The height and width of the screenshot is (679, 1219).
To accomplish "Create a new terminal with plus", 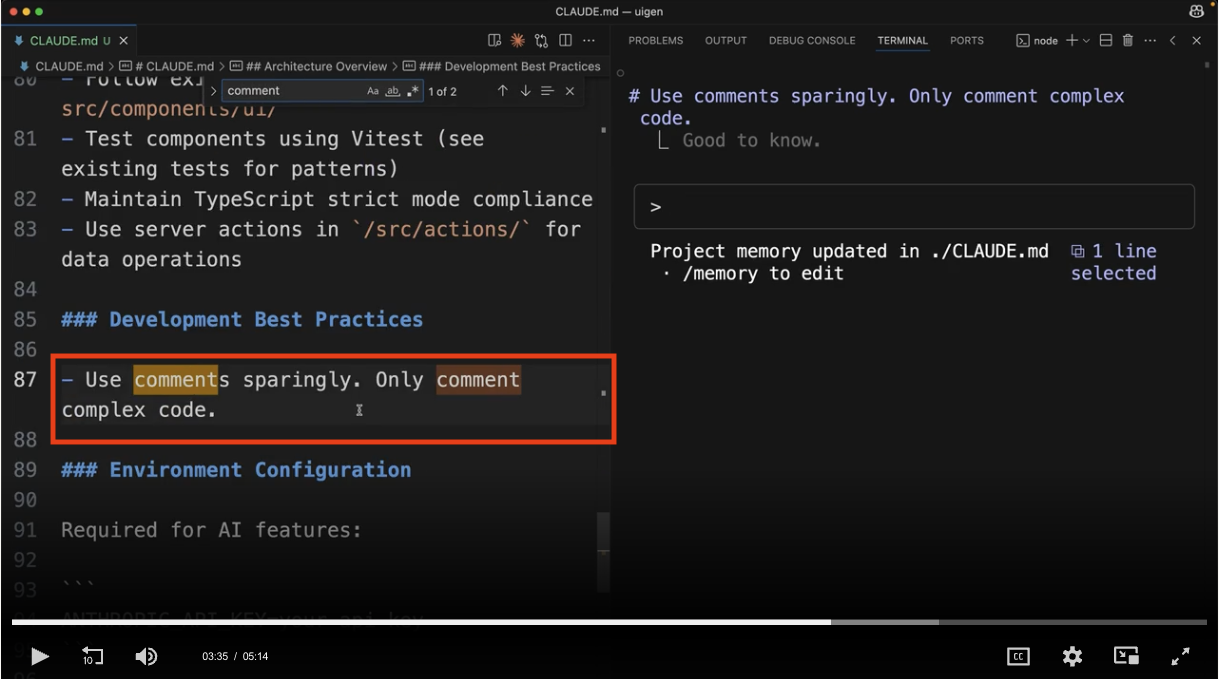I will click(x=1072, y=41).
